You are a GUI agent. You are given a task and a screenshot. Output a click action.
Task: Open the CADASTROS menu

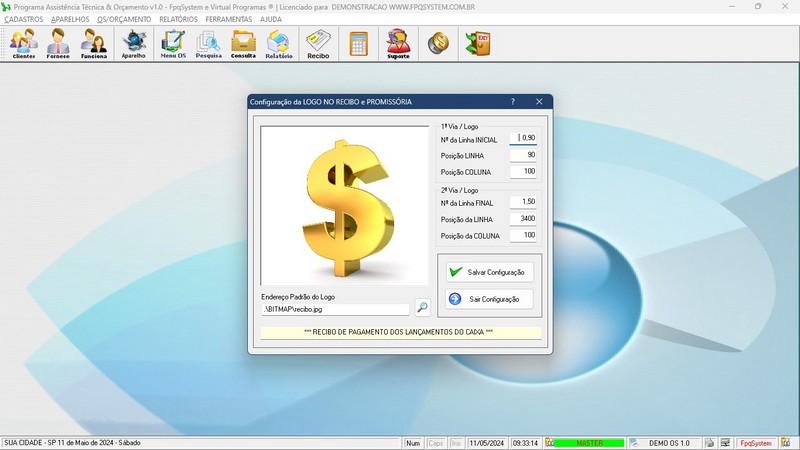(x=24, y=19)
